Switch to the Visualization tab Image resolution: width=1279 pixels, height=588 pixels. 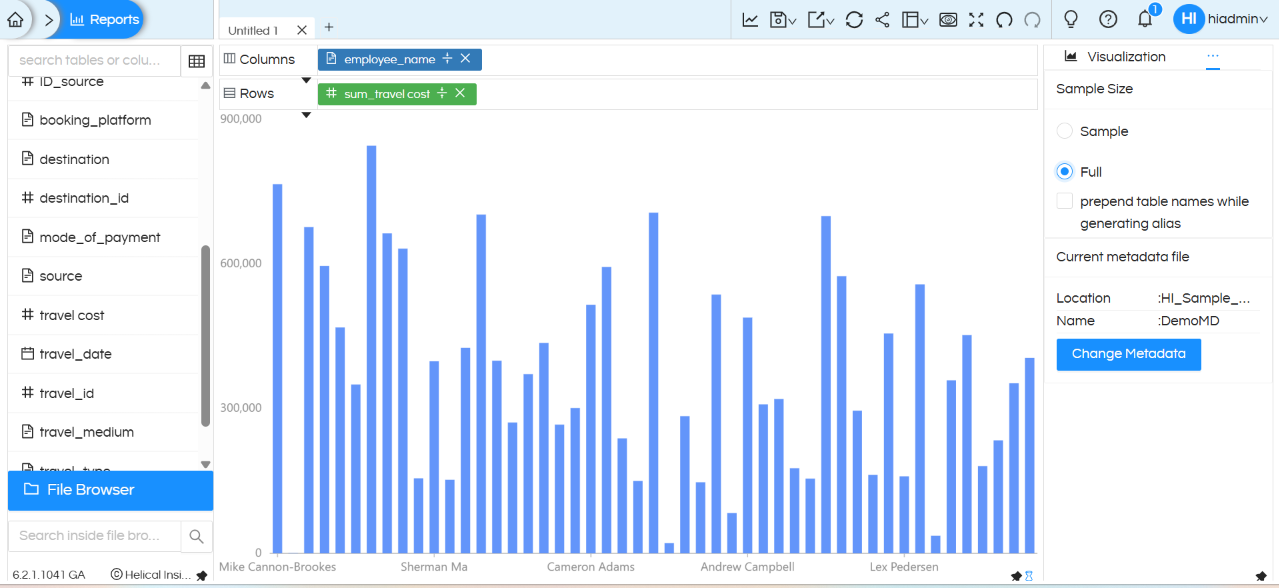pos(1116,57)
